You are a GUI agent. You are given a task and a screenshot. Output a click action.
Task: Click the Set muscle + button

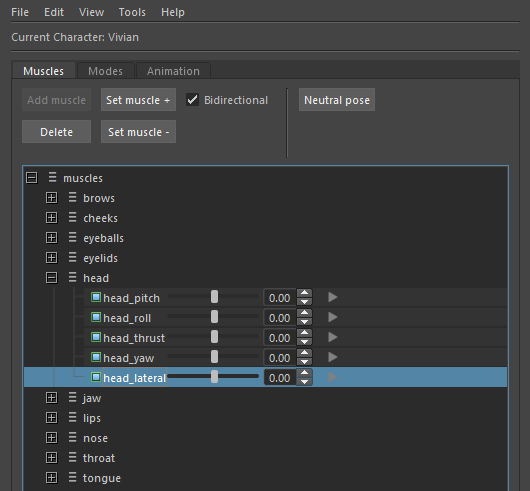(x=138, y=100)
